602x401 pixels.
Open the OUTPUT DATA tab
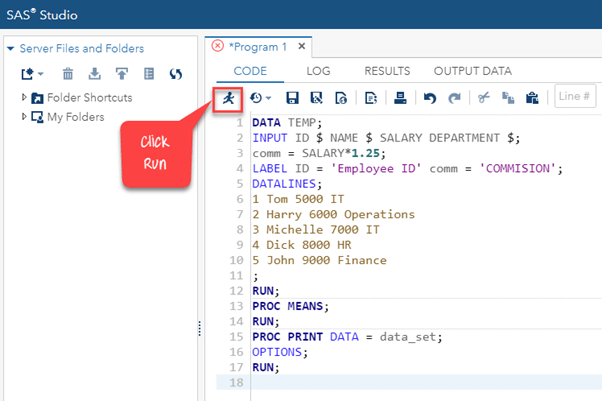472,71
